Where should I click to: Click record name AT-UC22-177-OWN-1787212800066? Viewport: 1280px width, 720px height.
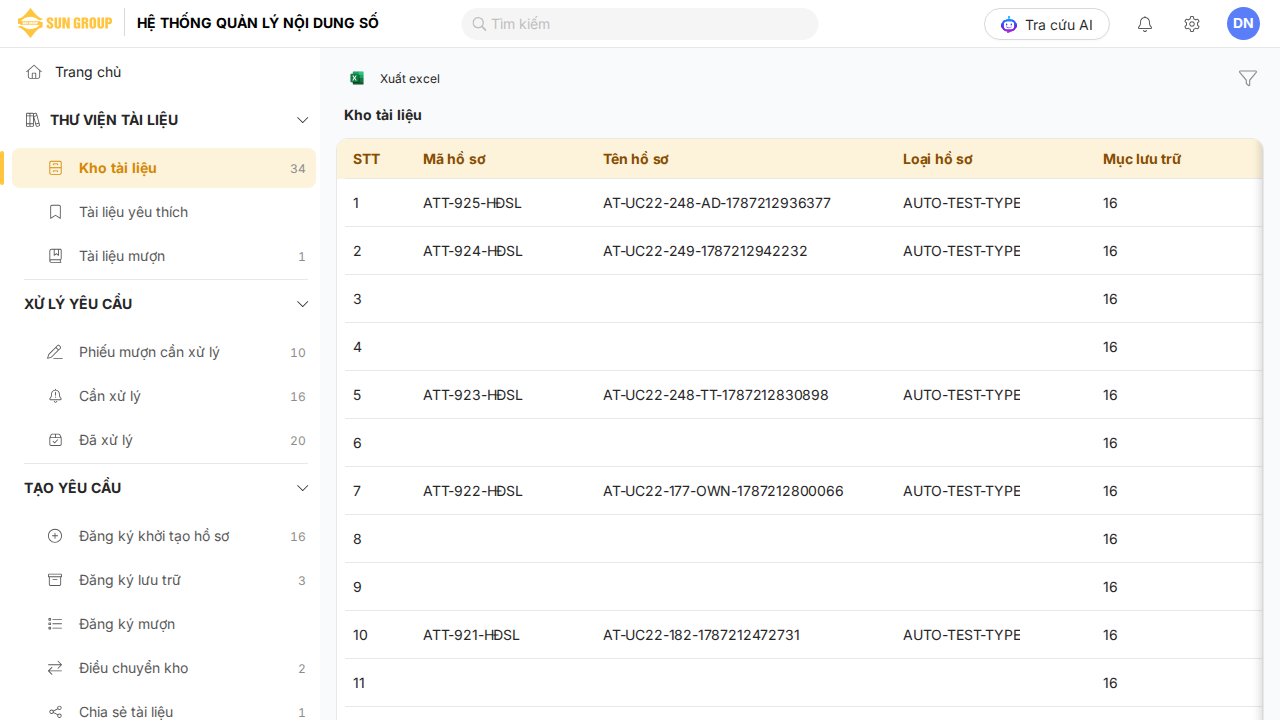point(723,491)
